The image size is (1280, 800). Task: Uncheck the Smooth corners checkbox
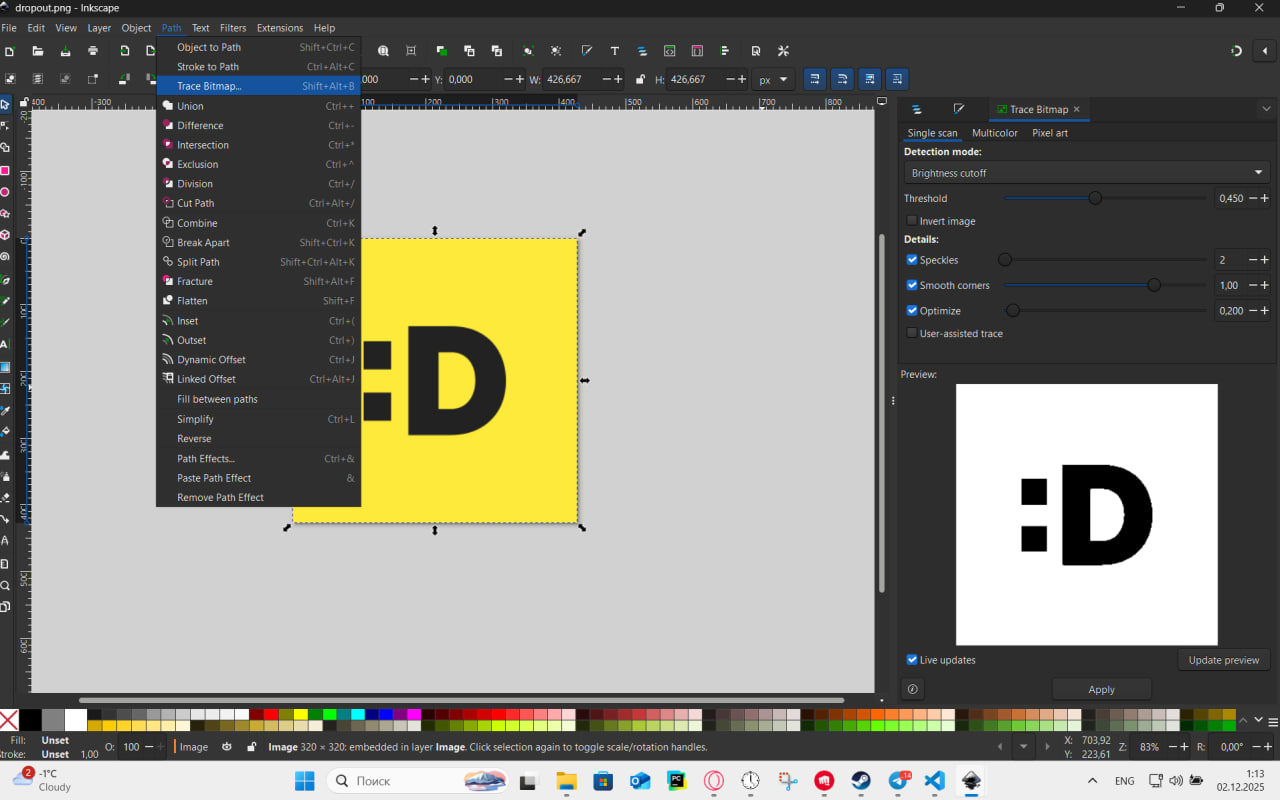[x=912, y=285]
